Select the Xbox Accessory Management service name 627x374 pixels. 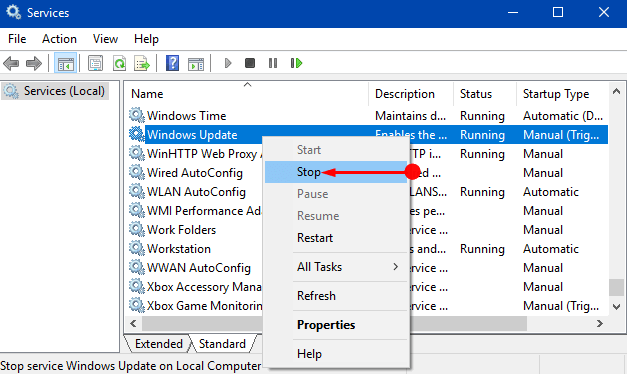(204, 287)
